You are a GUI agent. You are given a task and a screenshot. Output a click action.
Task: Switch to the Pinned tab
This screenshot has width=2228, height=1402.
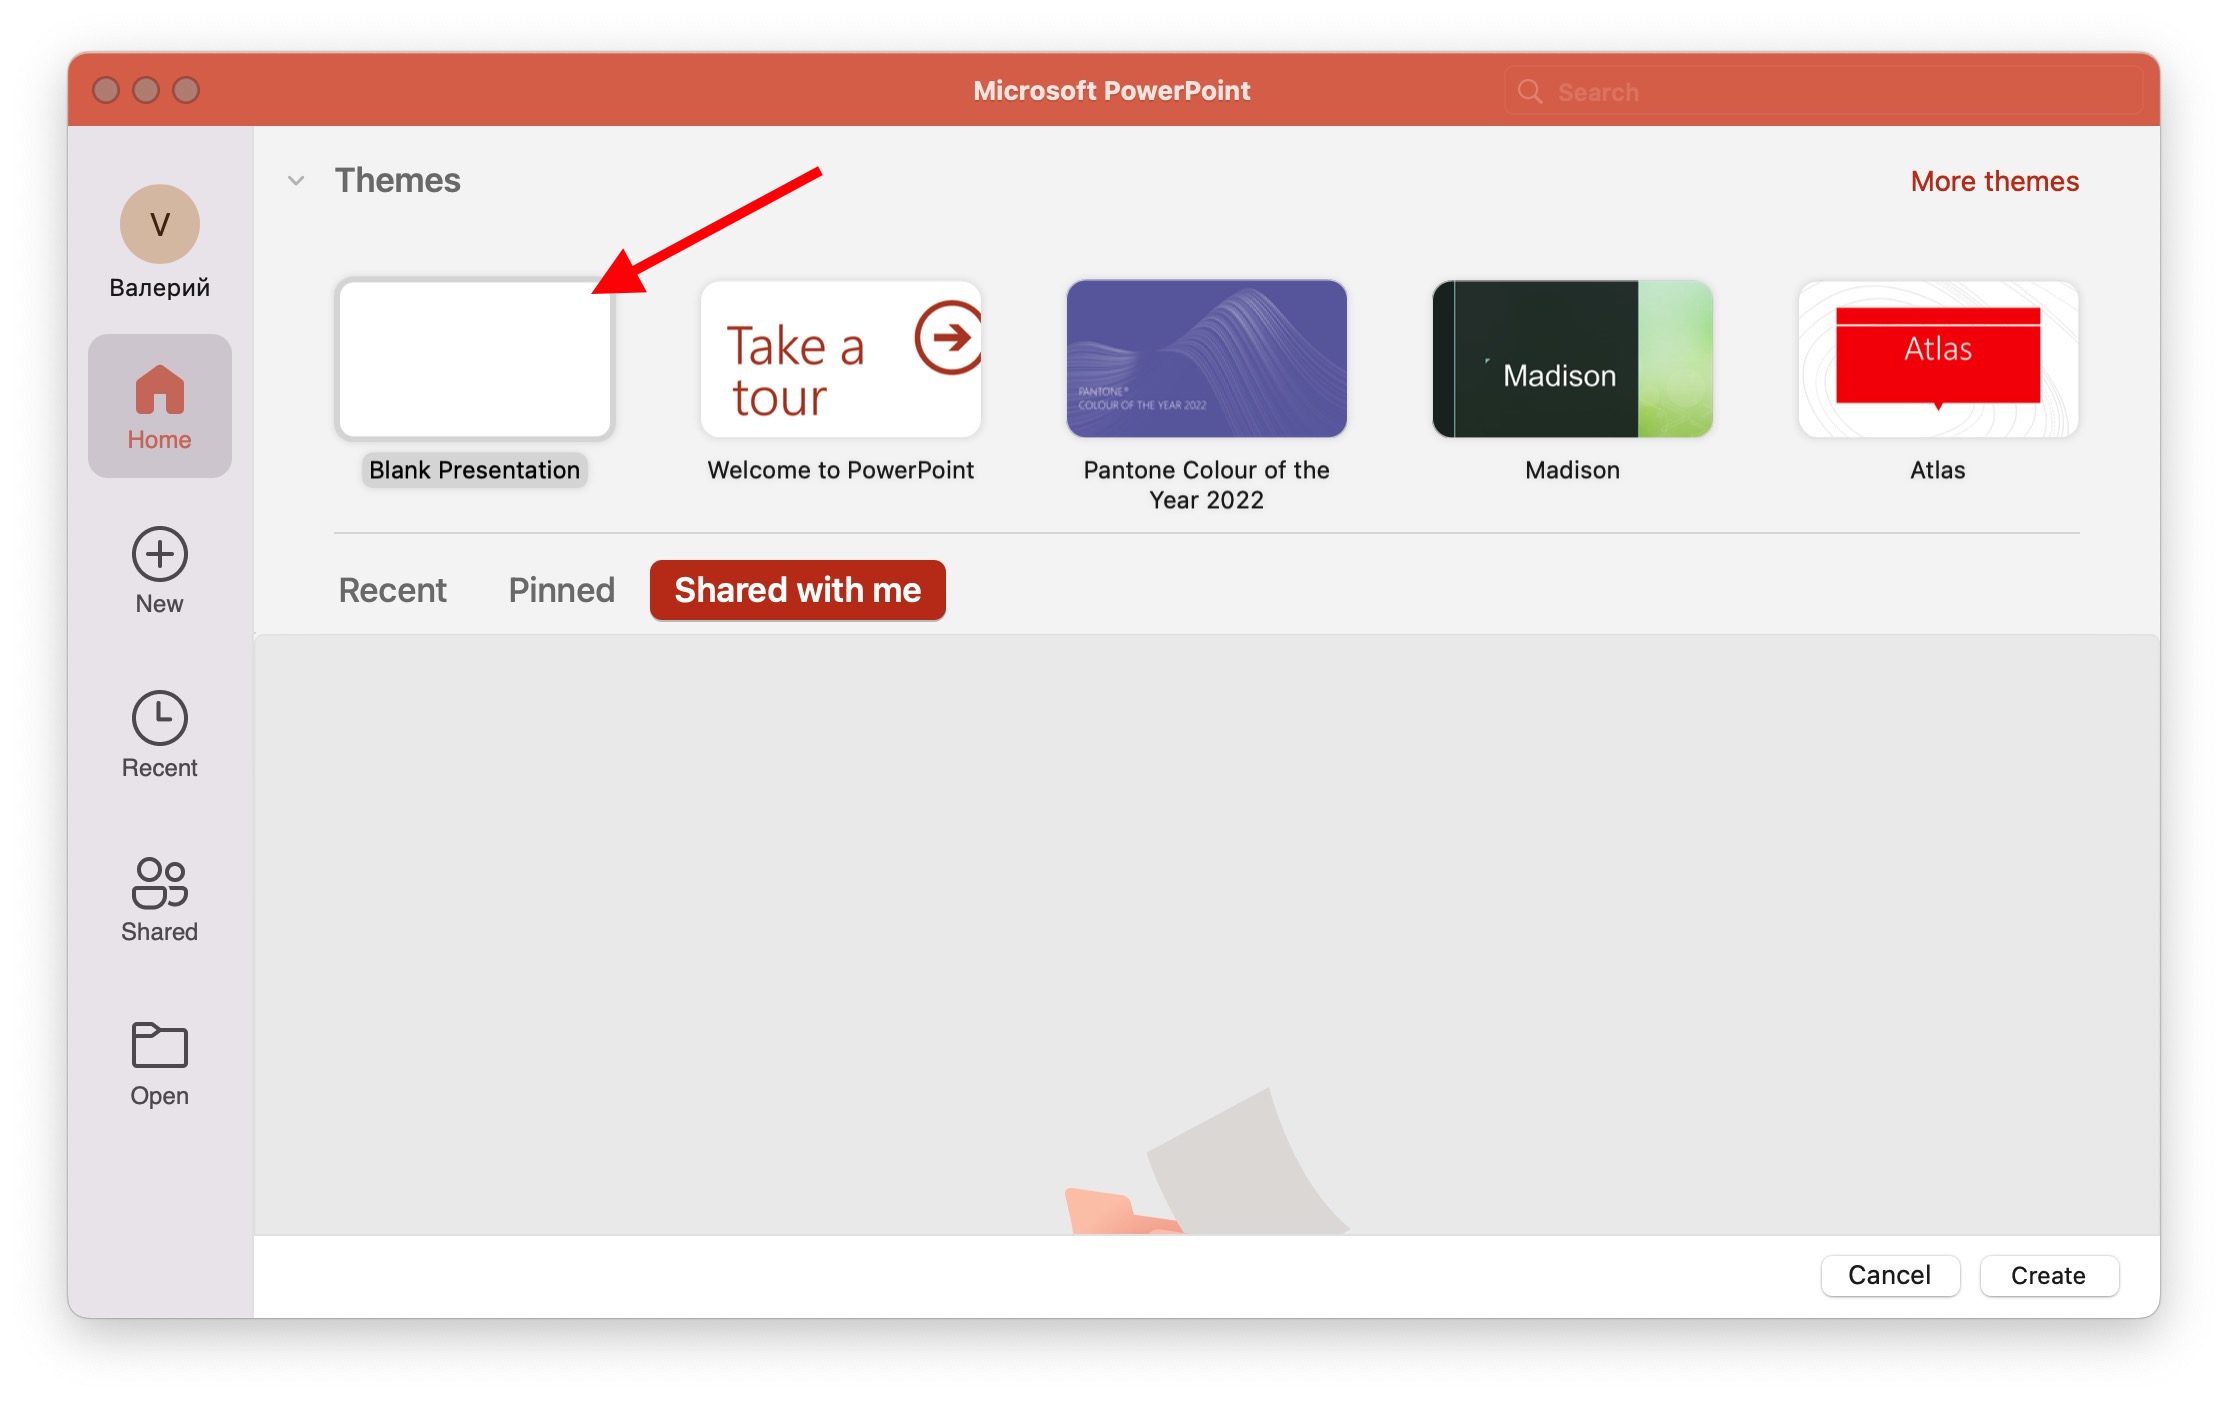pos(561,590)
